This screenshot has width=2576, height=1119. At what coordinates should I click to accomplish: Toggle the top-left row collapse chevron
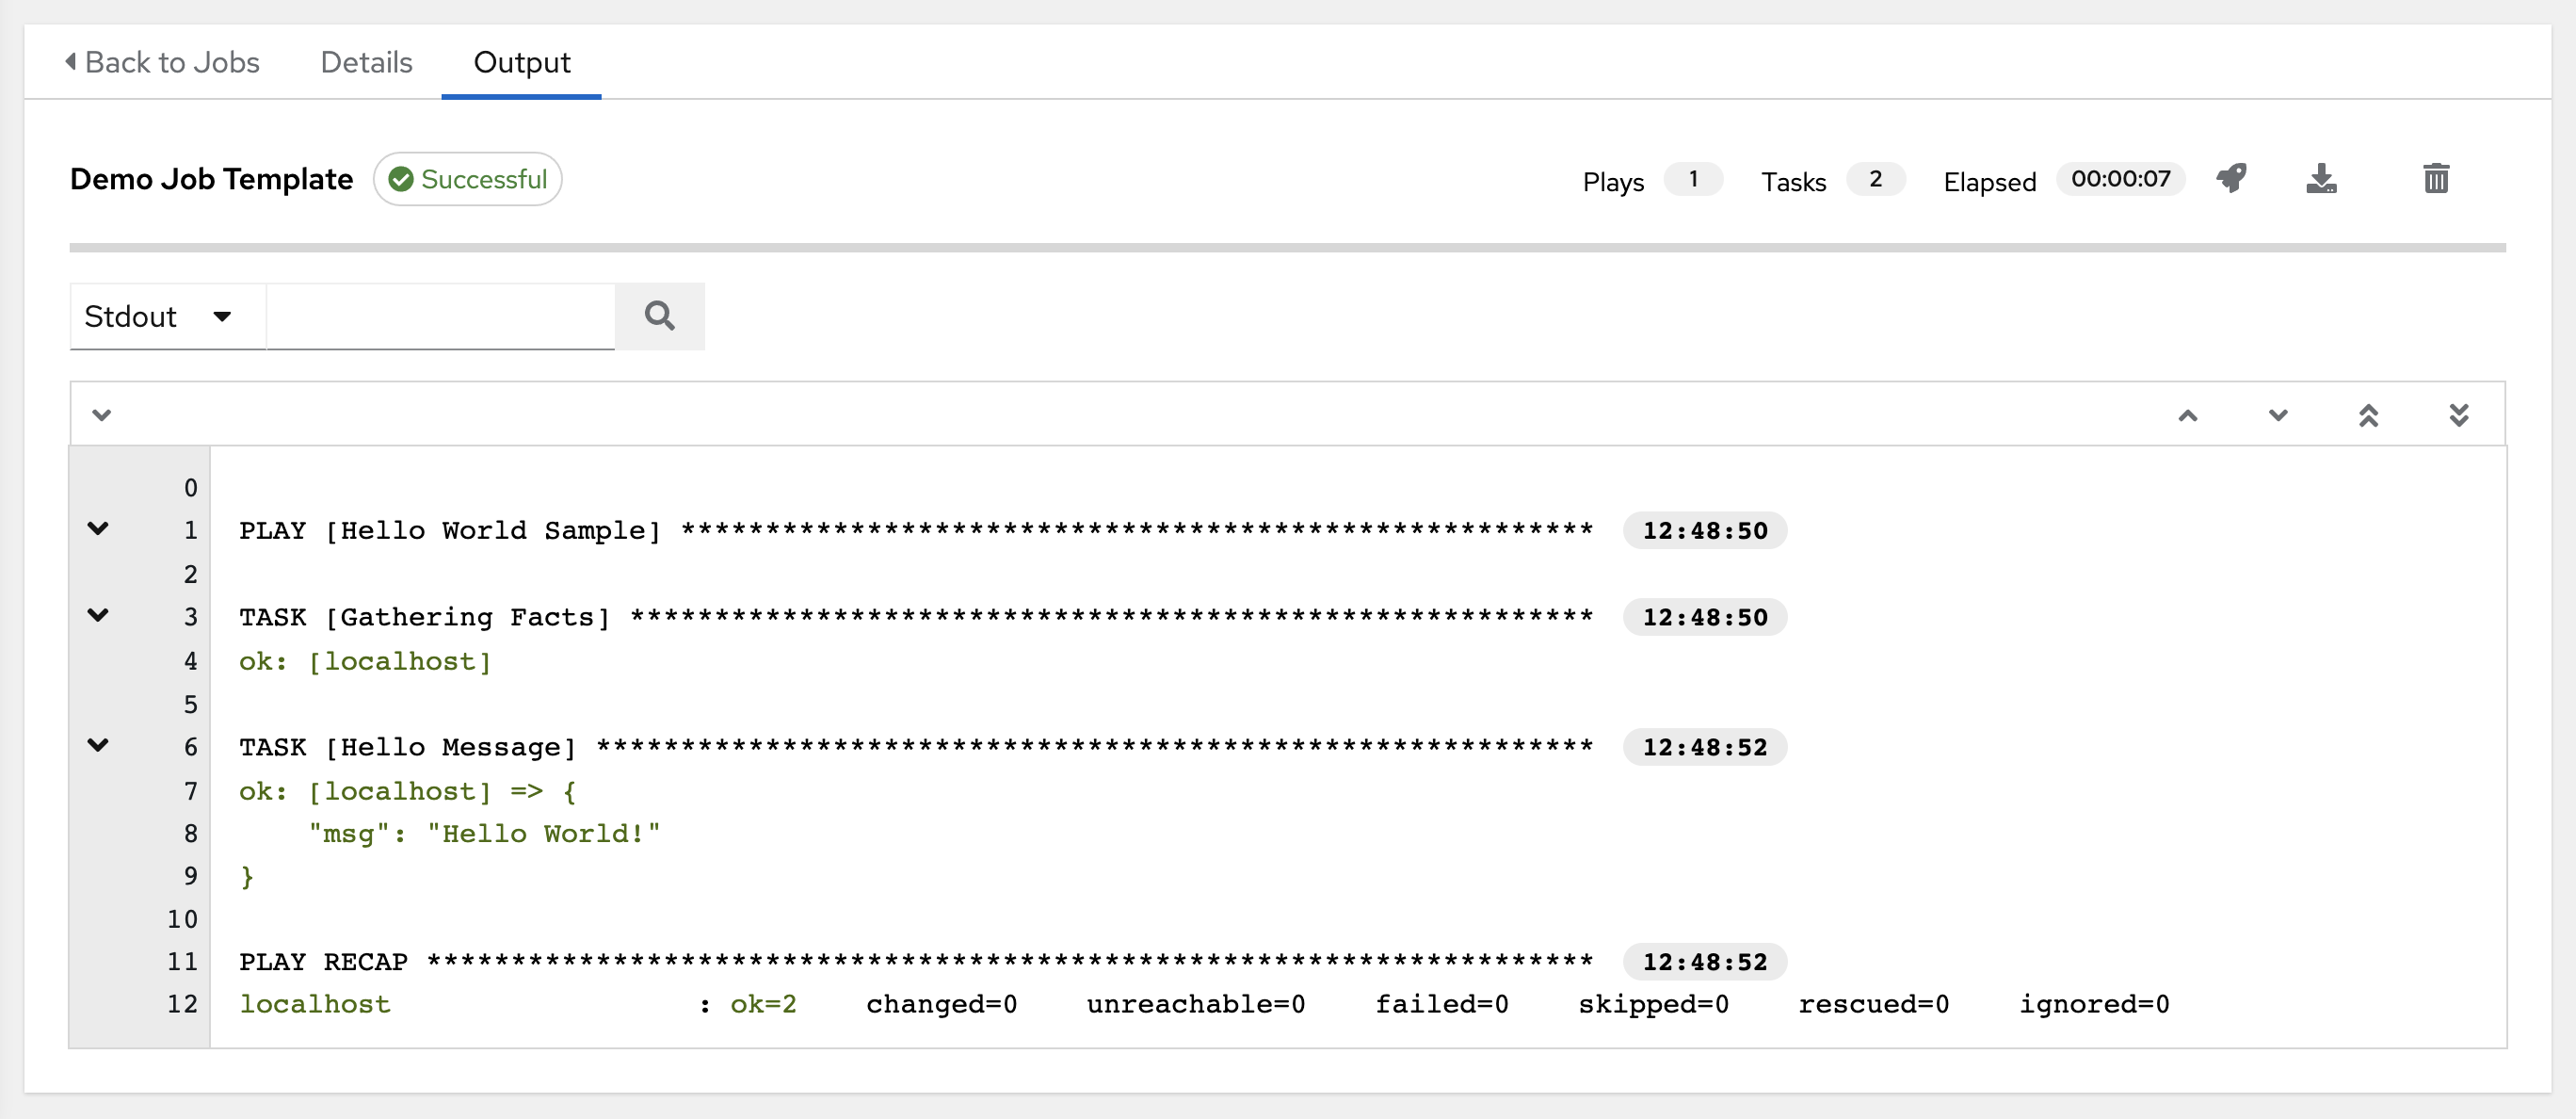click(102, 414)
